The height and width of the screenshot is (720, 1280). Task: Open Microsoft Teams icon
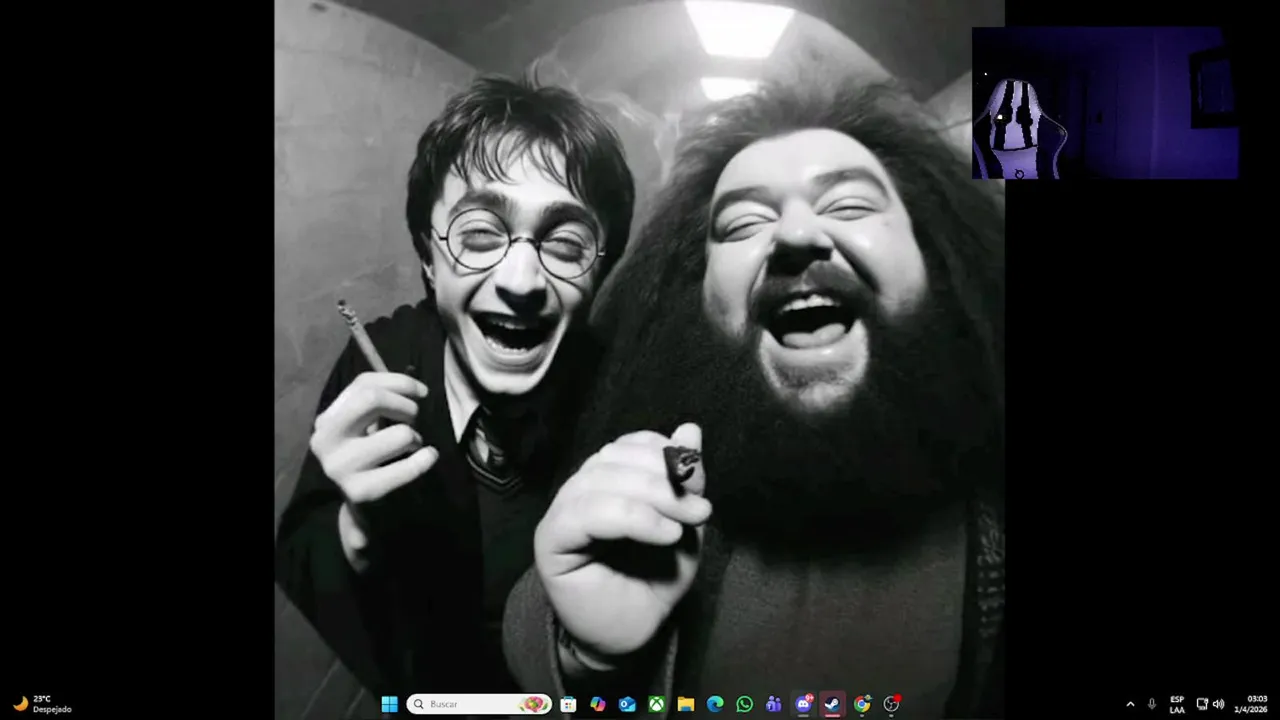774,704
